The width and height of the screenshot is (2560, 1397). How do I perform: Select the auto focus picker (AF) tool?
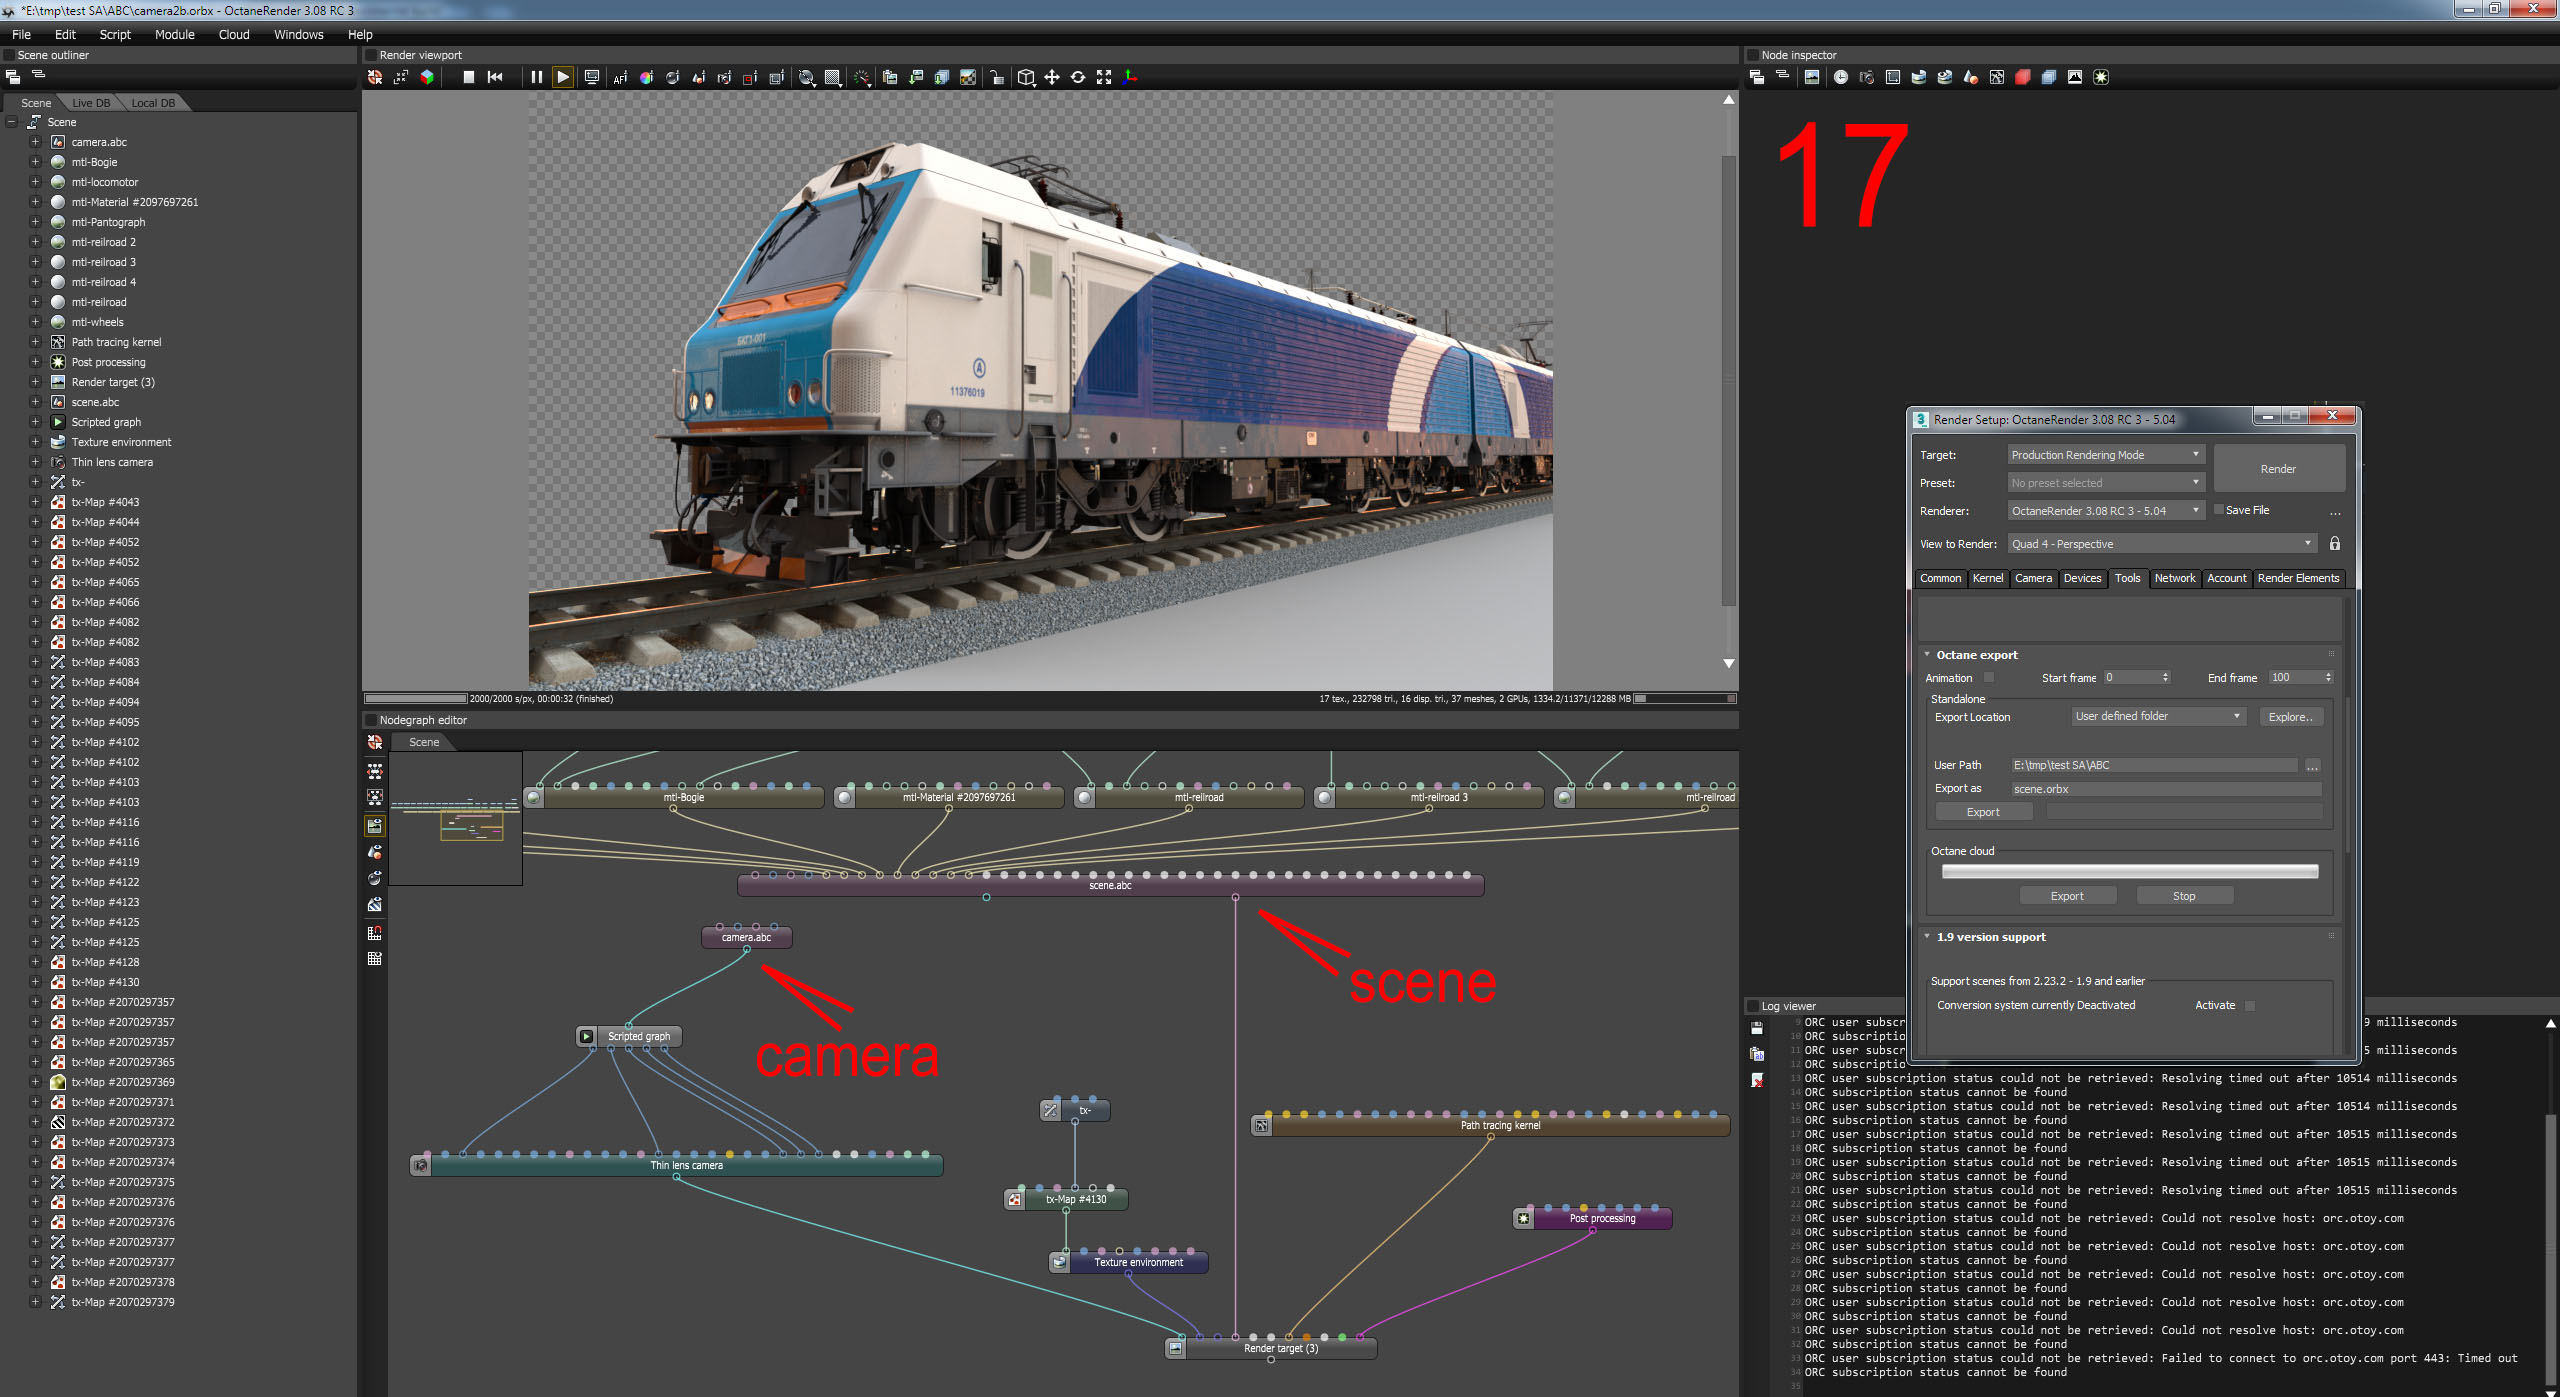point(620,77)
